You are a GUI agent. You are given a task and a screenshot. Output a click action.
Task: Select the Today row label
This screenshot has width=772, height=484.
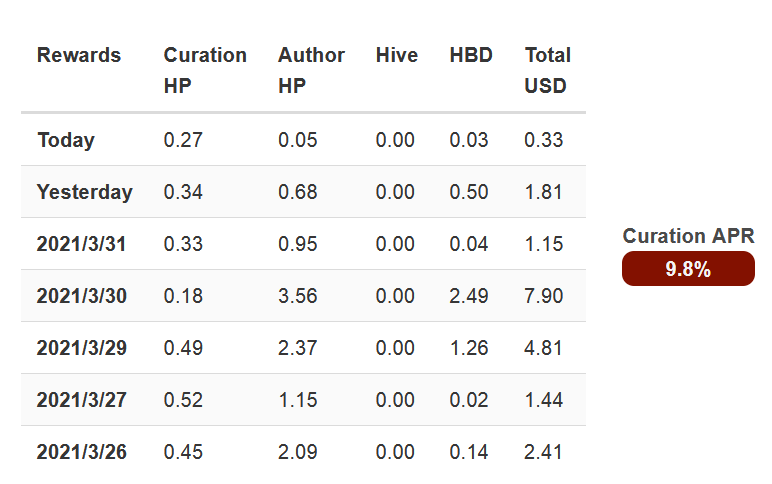point(66,140)
